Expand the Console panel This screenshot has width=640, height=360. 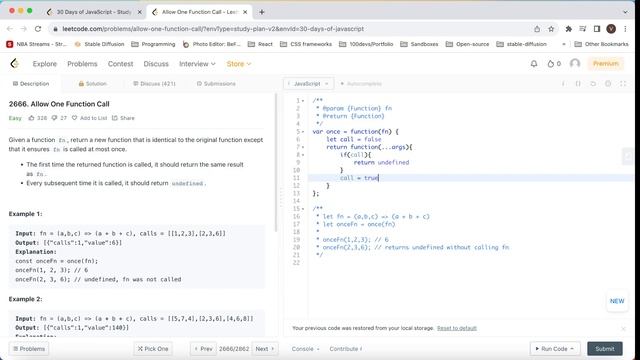tap(305, 349)
